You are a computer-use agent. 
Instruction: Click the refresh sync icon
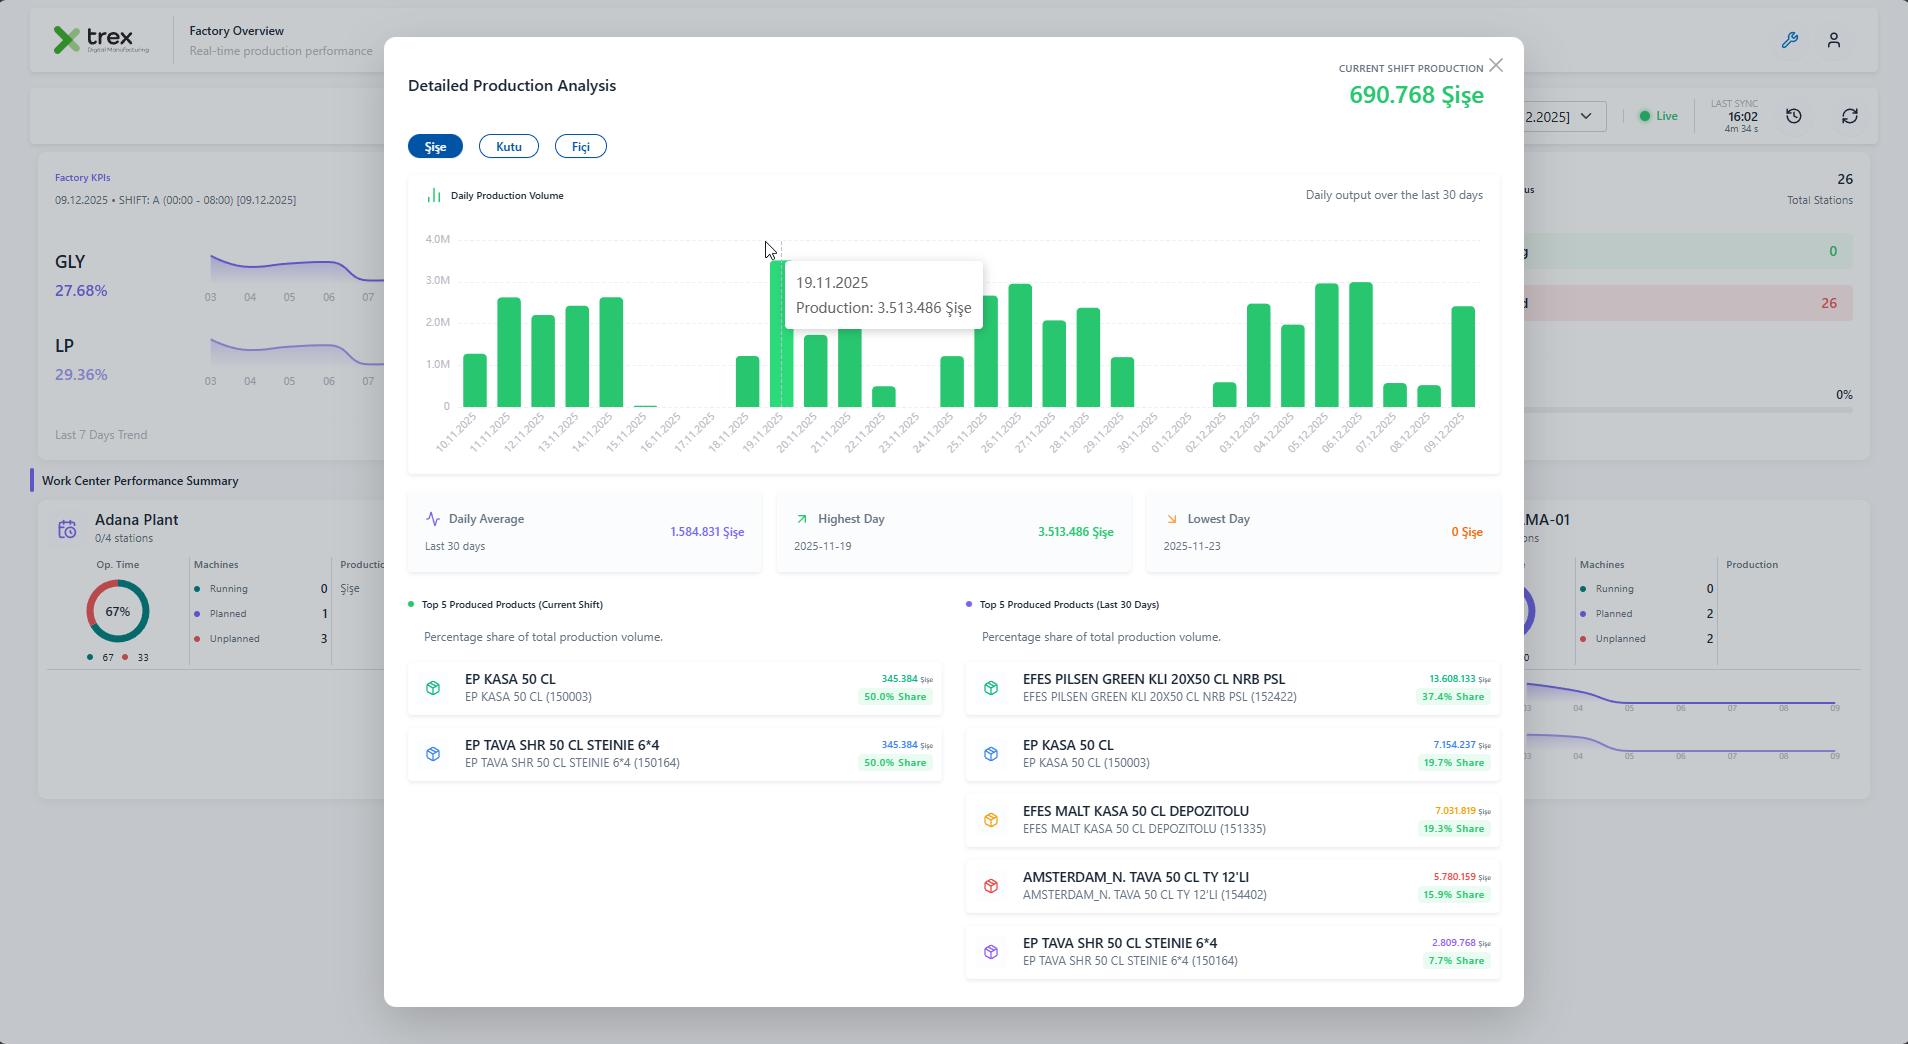[x=1850, y=116]
